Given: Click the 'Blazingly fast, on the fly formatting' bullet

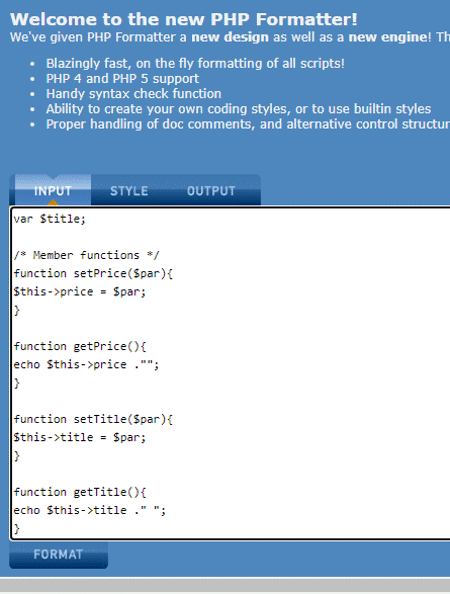Looking at the screenshot, I should pyautogui.click(x=195, y=63).
